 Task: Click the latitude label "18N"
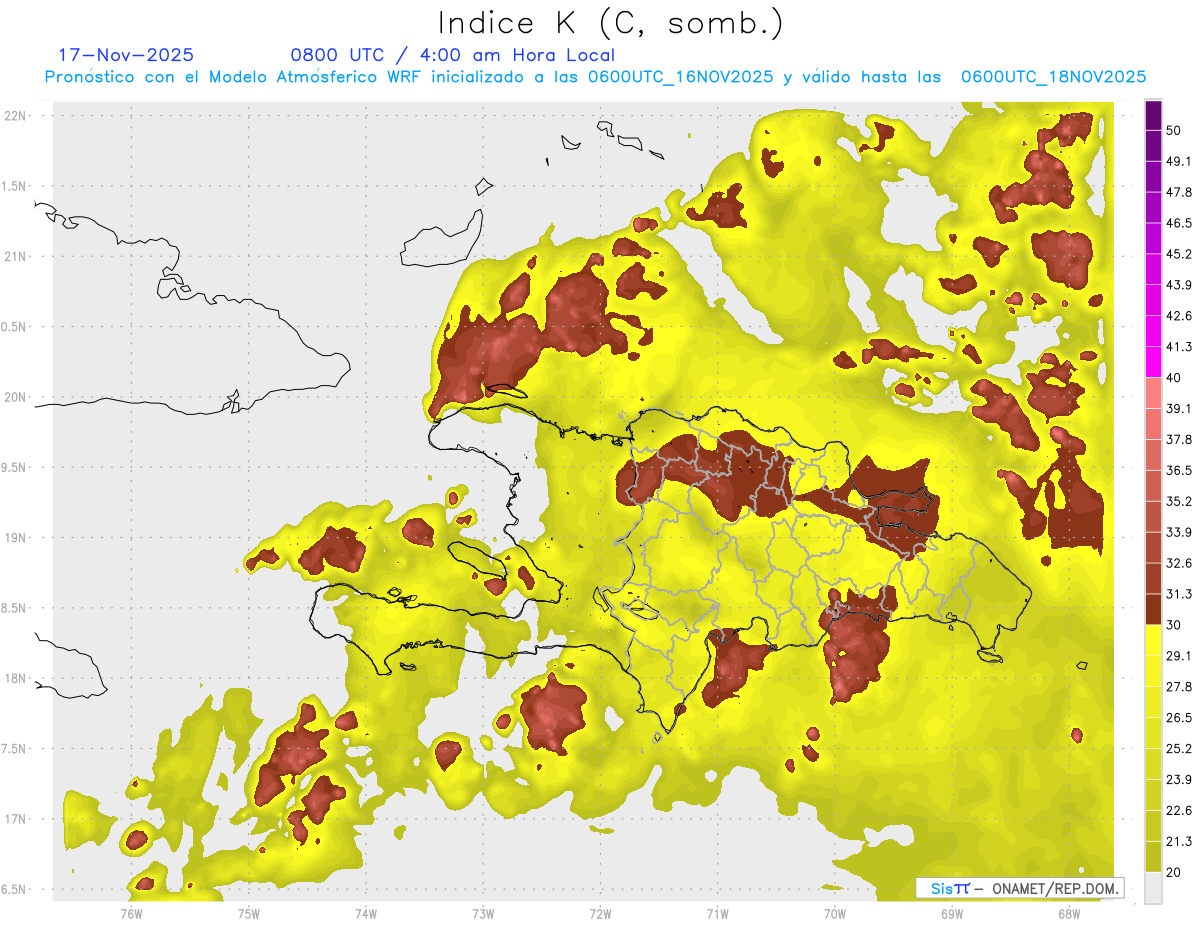click(17, 679)
